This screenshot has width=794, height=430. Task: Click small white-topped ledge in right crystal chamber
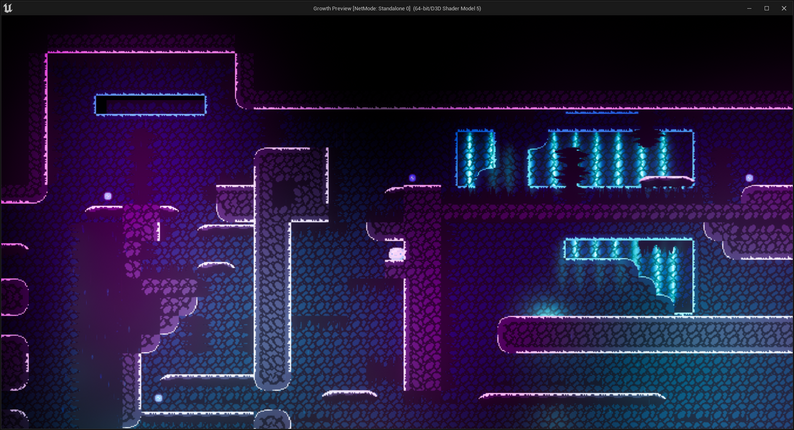[667, 181]
